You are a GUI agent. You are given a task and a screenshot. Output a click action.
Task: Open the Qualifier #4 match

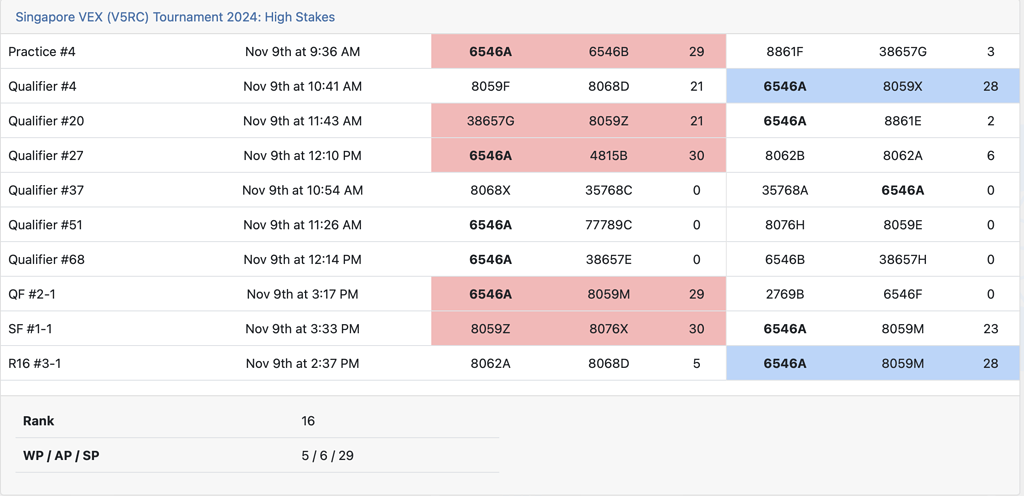tap(42, 86)
